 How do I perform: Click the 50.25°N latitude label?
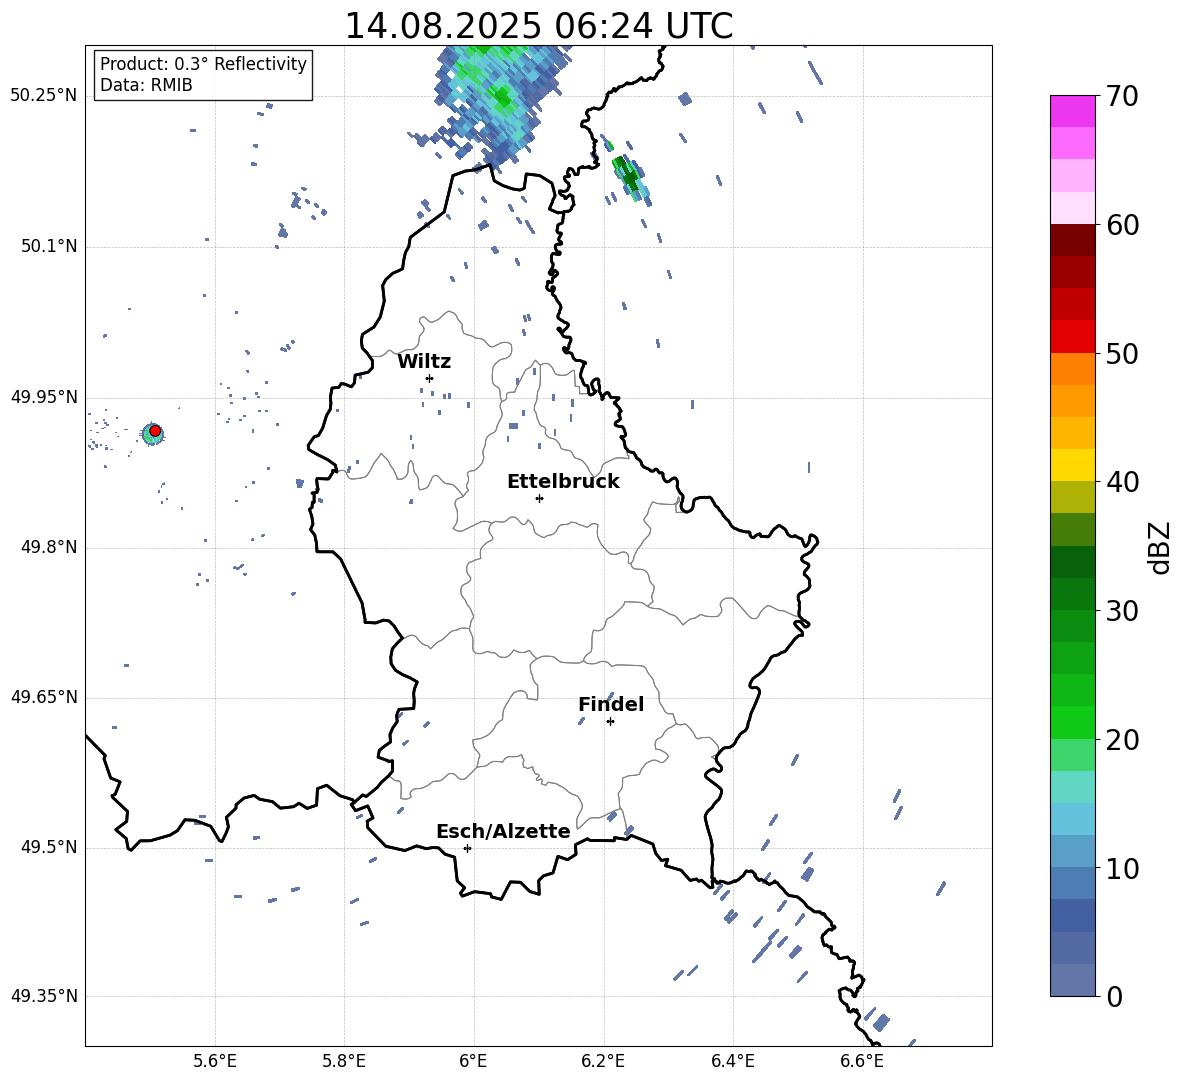43,96
